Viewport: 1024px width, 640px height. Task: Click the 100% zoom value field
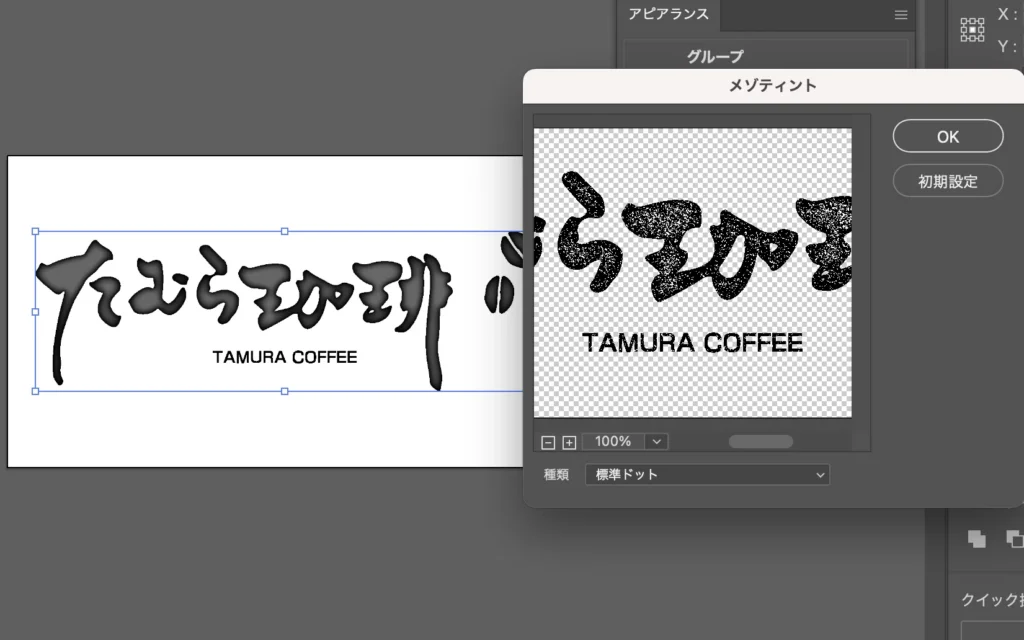click(613, 441)
